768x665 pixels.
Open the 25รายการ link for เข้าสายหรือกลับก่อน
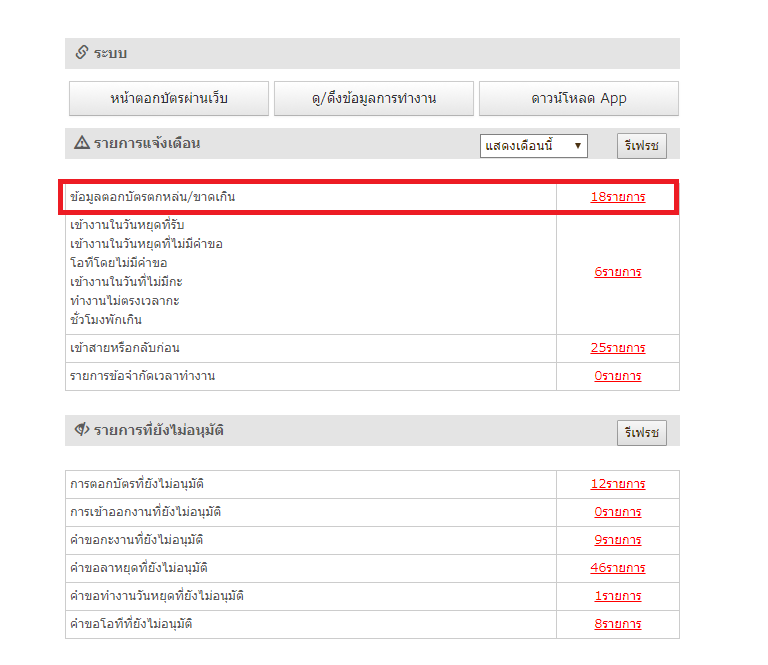(617, 348)
